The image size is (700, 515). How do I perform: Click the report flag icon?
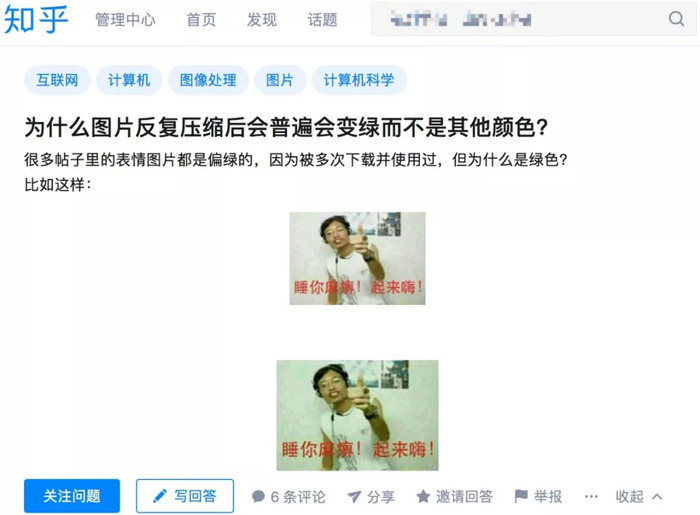click(x=521, y=496)
